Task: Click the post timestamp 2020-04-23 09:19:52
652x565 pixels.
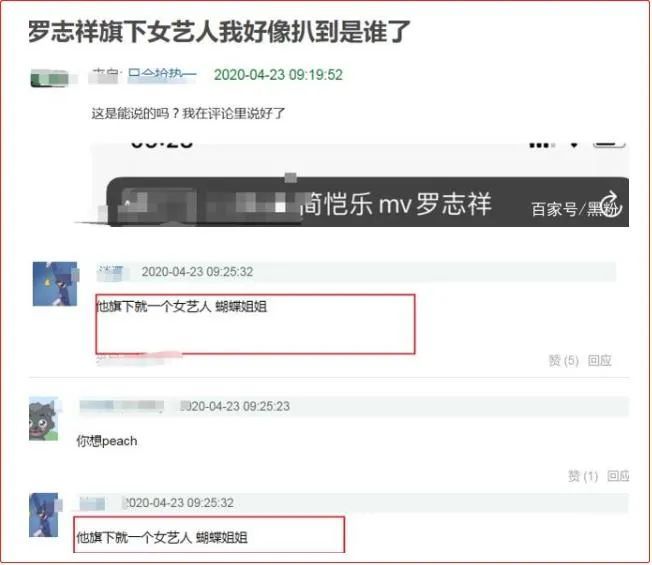Action: coord(278,75)
